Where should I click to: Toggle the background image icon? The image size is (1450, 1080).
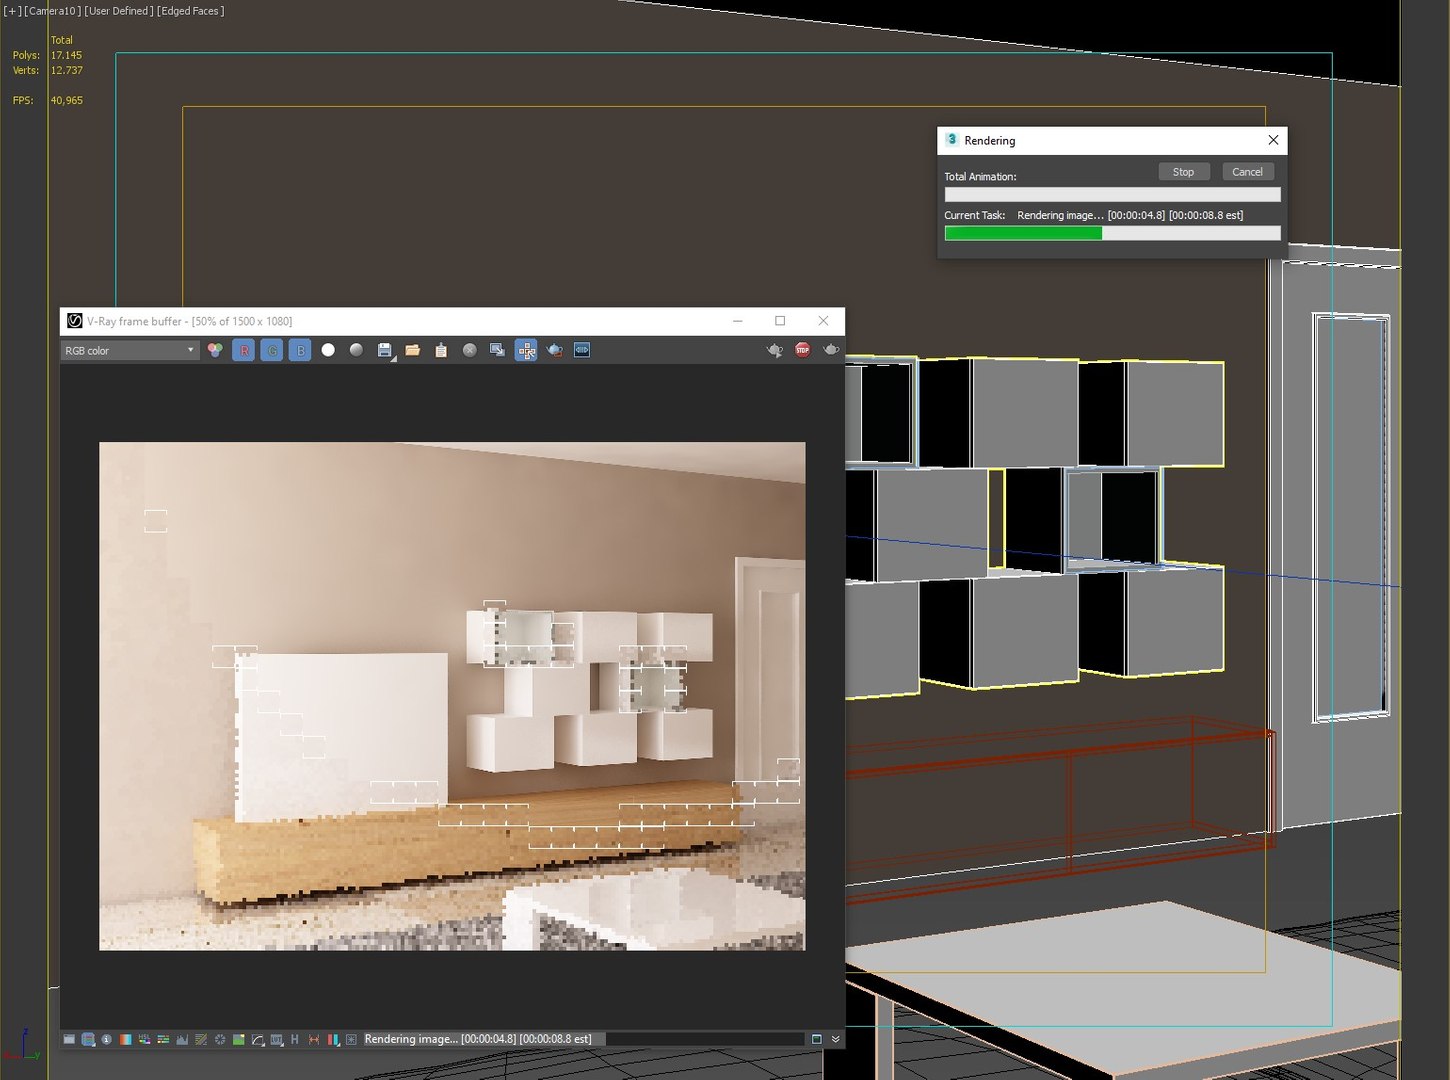click(x=238, y=1039)
